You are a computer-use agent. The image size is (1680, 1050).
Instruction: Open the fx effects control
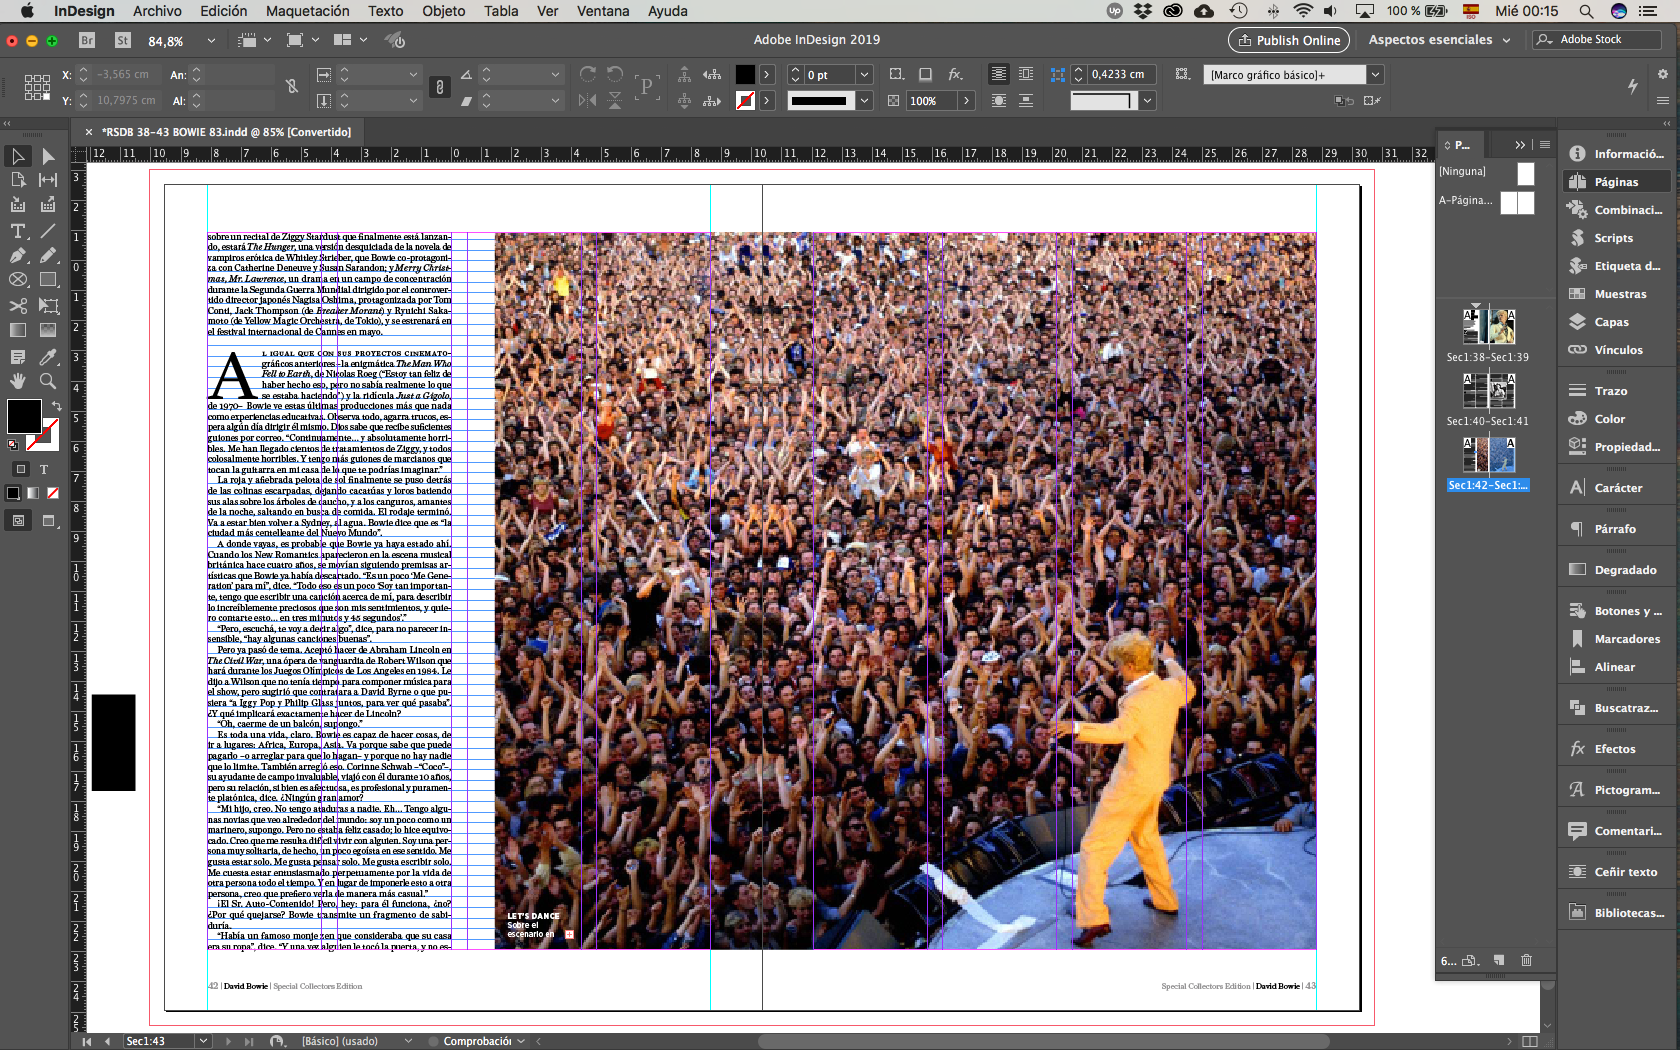tap(956, 74)
